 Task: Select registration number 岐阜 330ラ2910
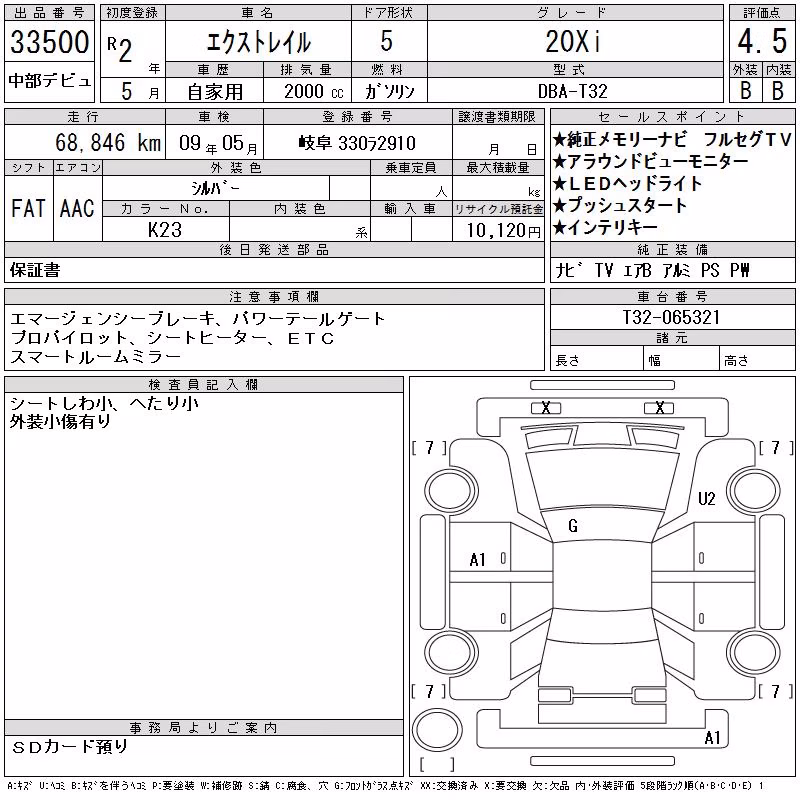(357, 143)
